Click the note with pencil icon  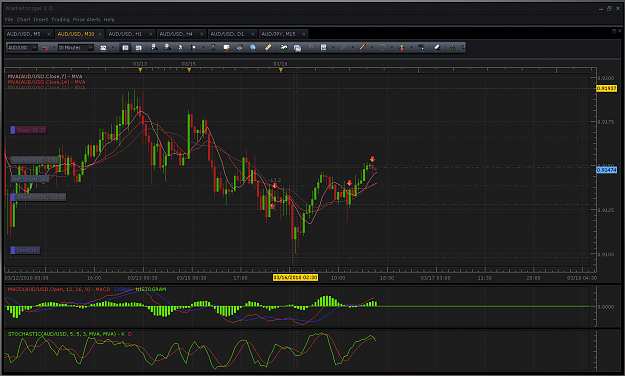pyautogui.click(x=227, y=48)
